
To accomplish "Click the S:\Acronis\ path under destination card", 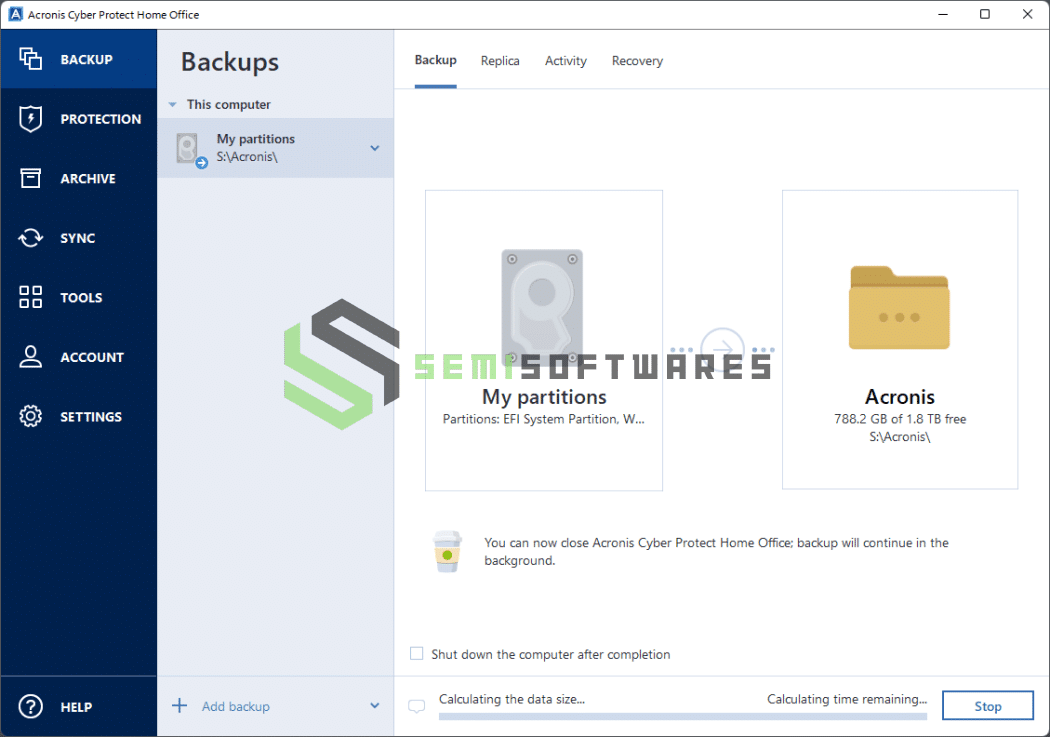I will [x=899, y=436].
